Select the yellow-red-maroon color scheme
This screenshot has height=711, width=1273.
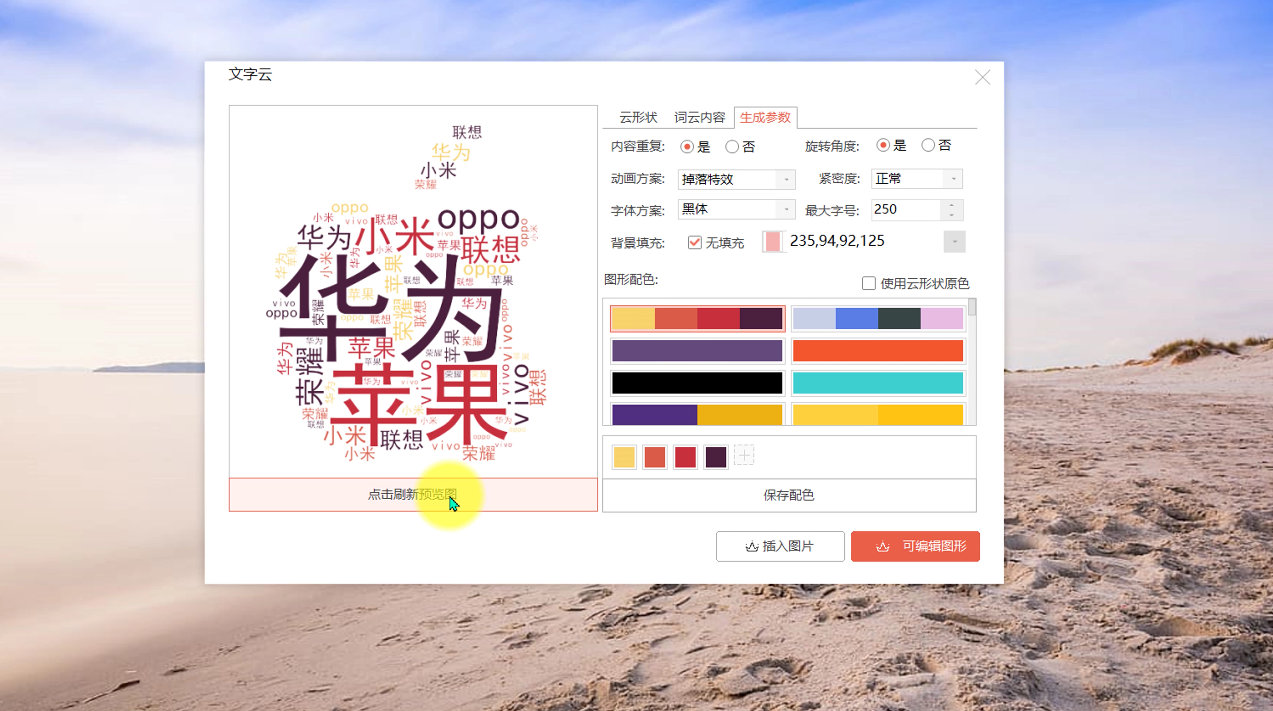tap(697, 319)
